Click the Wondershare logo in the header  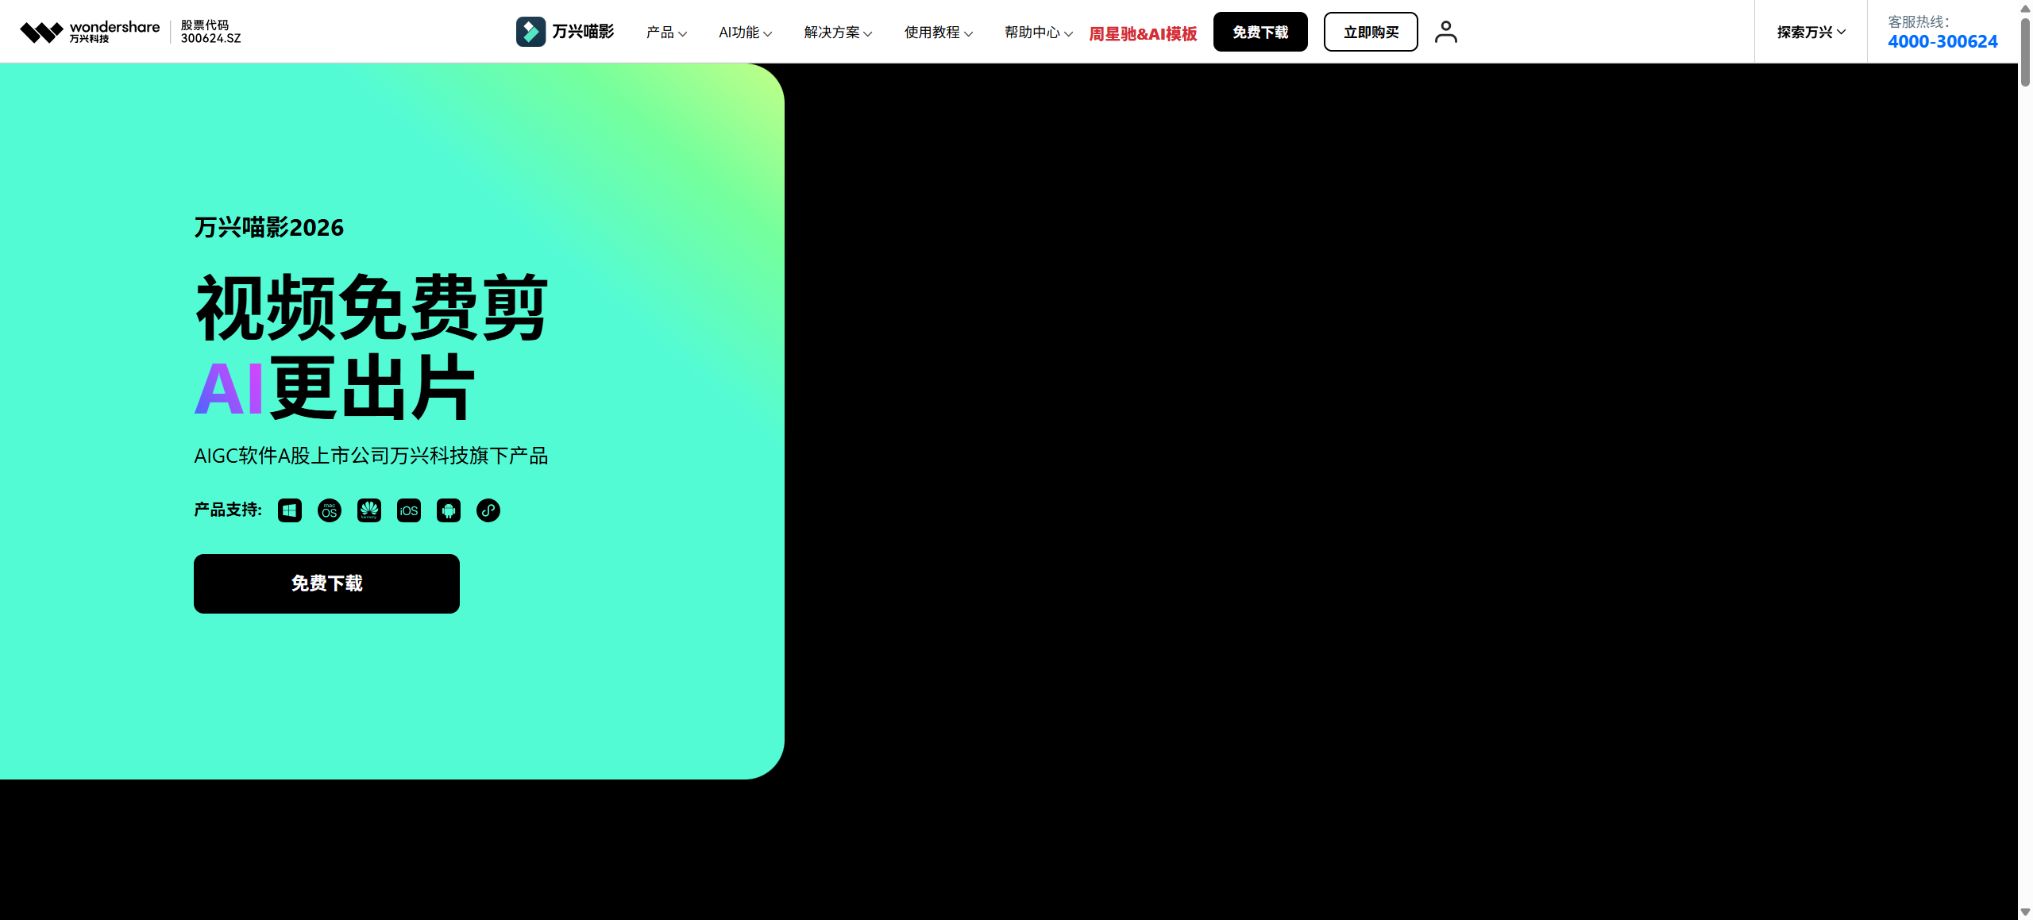pos(90,32)
